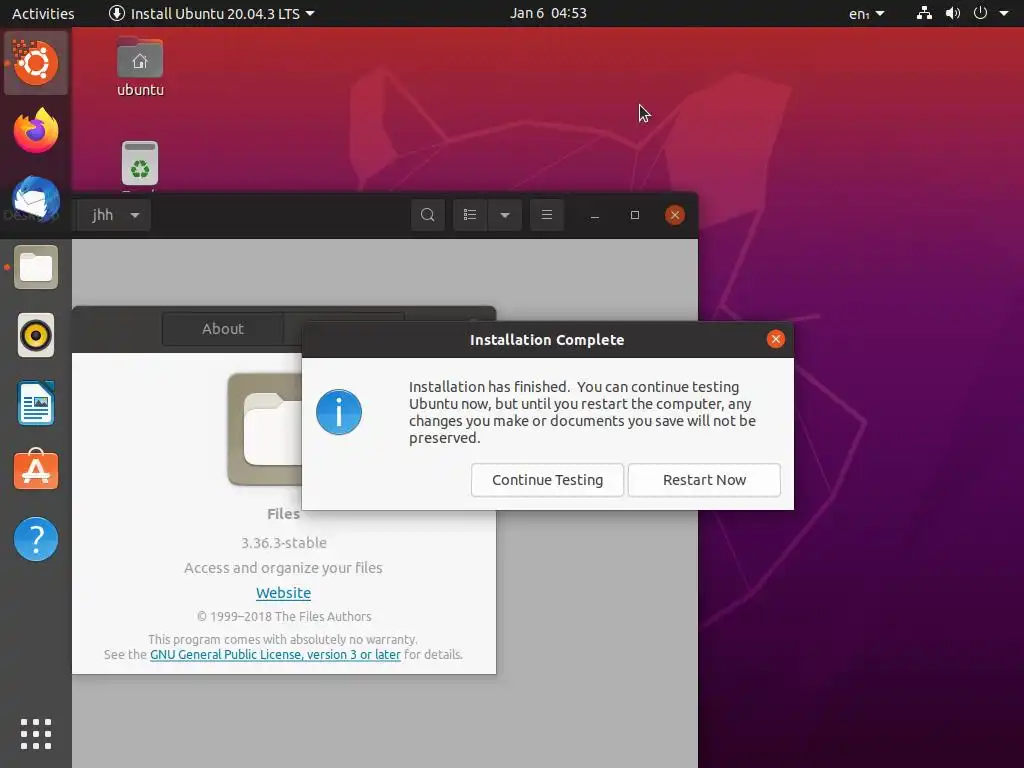Expand the jhh path dropdown

click(135, 215)
